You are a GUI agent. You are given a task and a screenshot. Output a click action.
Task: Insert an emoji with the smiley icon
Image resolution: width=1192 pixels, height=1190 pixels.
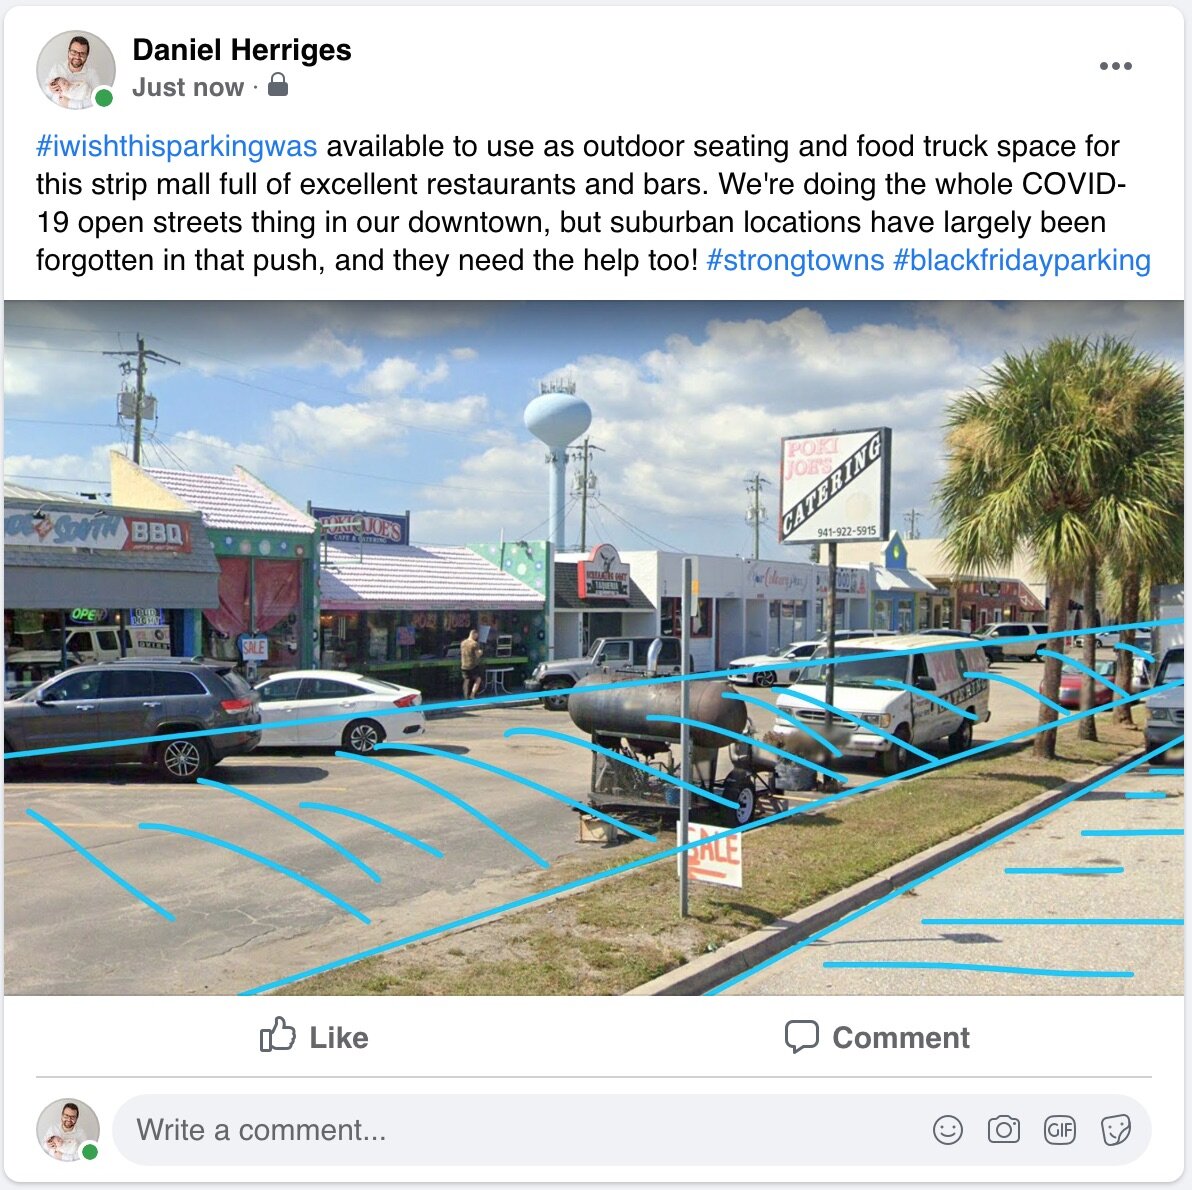point(947,1130)
